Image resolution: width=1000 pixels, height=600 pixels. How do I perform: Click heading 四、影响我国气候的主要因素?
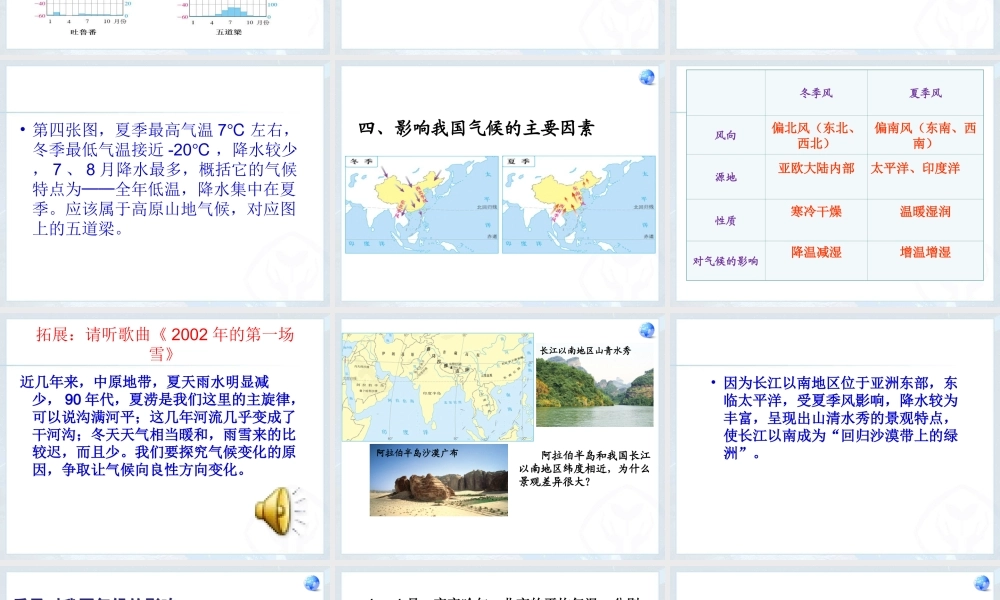(476, 128)
